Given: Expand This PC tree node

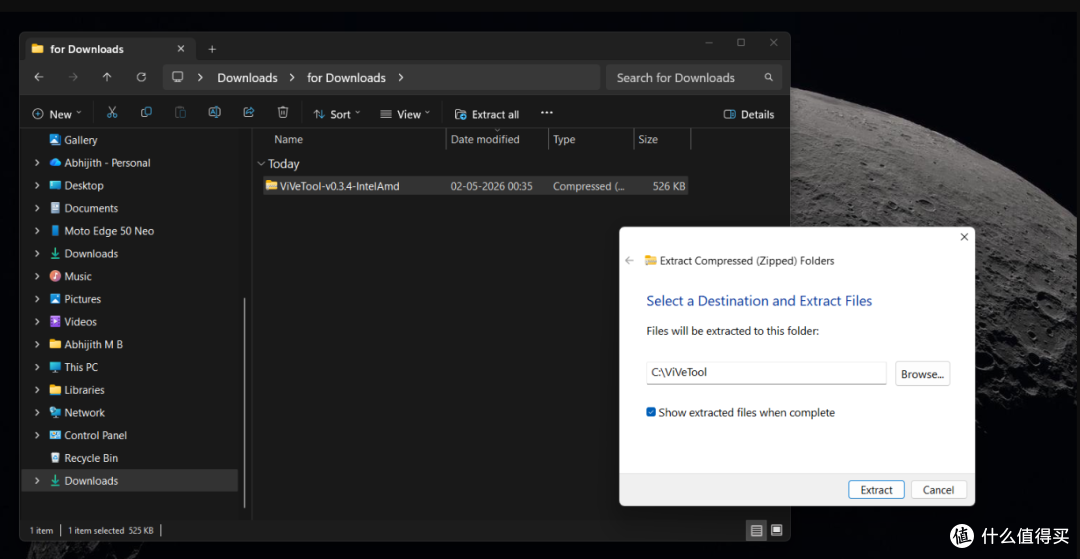Looking at the screenshot, I should (37, 368).
